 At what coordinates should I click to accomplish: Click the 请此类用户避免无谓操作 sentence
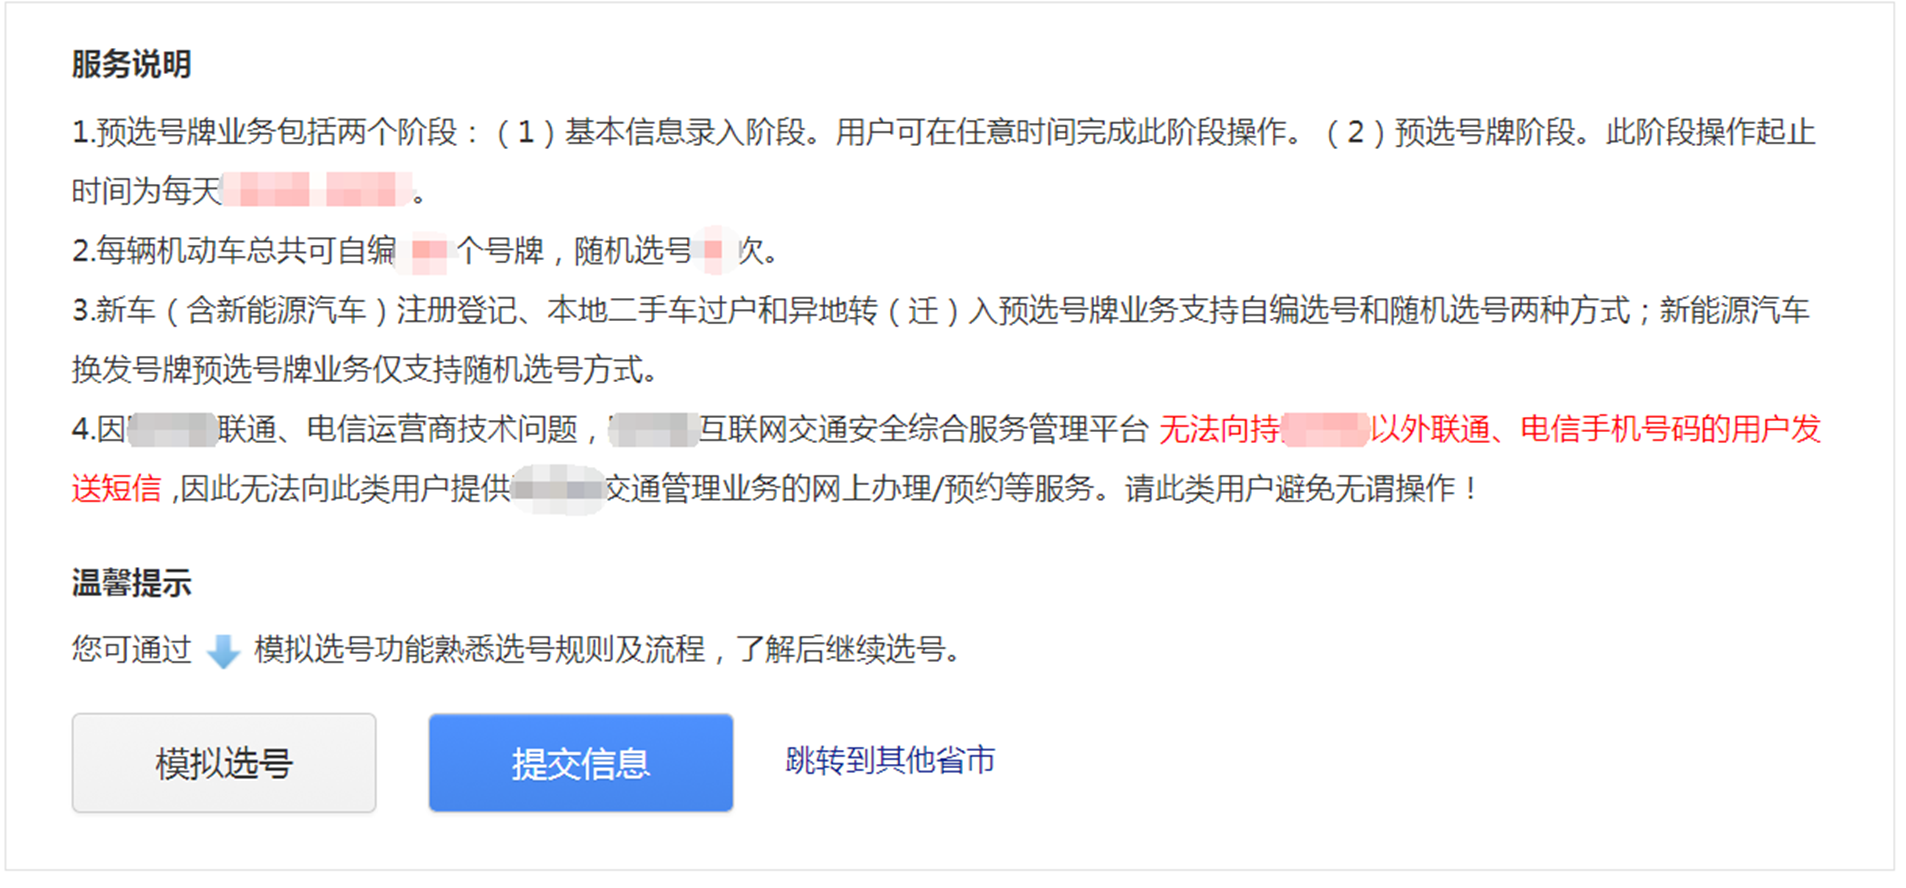(x=1302, y=489)
